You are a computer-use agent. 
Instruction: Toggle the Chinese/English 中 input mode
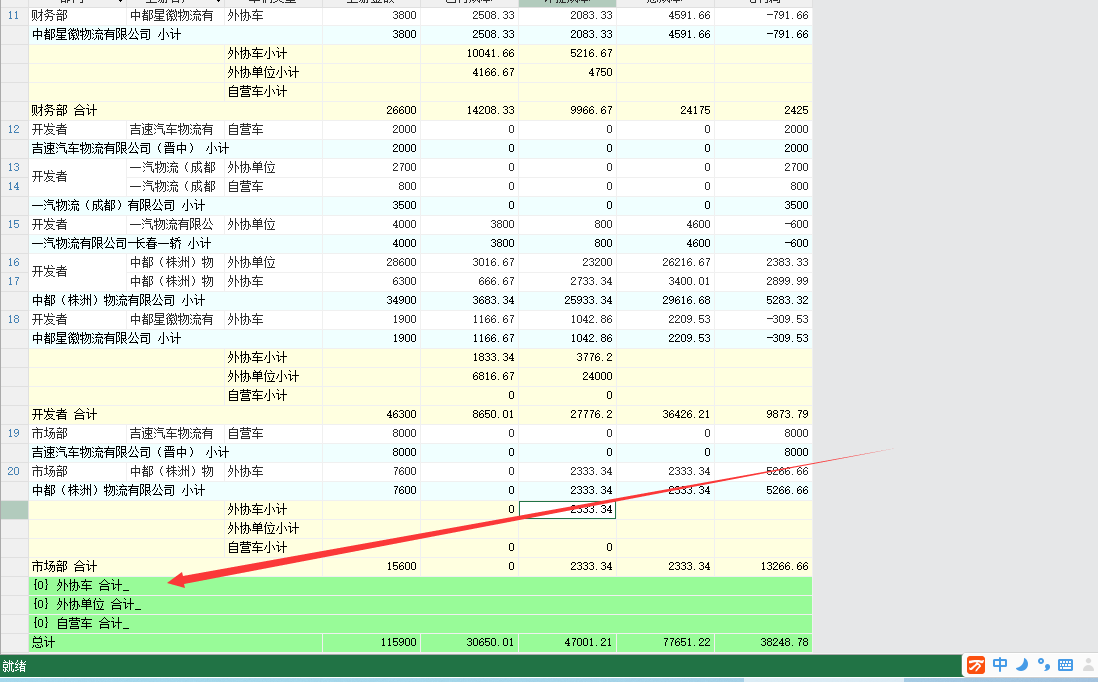pyautogui.click(x=1000, y=664)
